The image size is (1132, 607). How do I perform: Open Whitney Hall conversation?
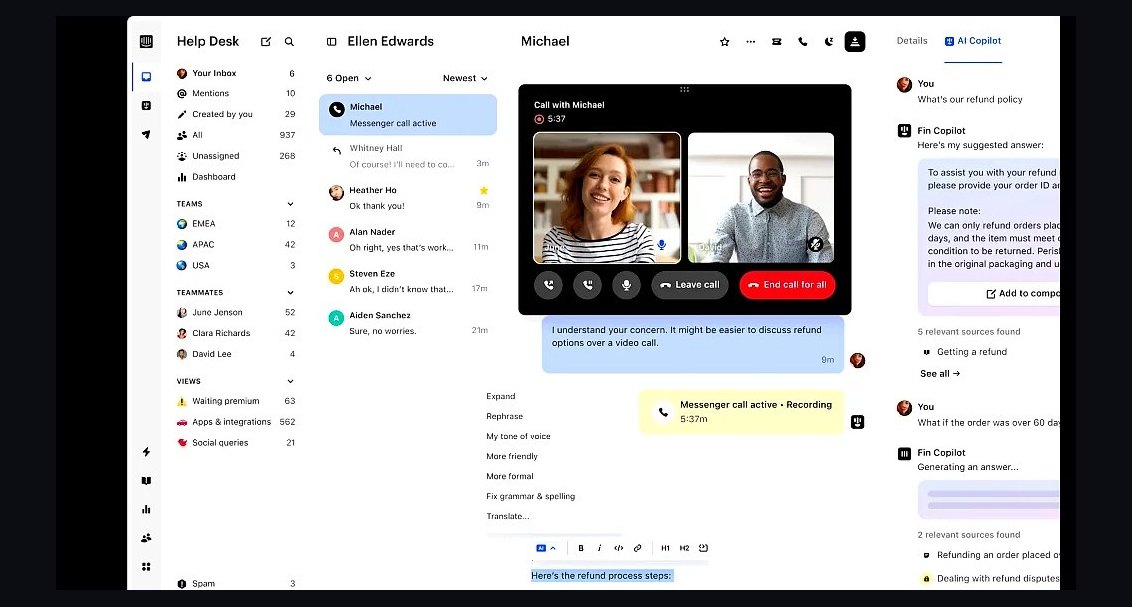coord(408,156)
